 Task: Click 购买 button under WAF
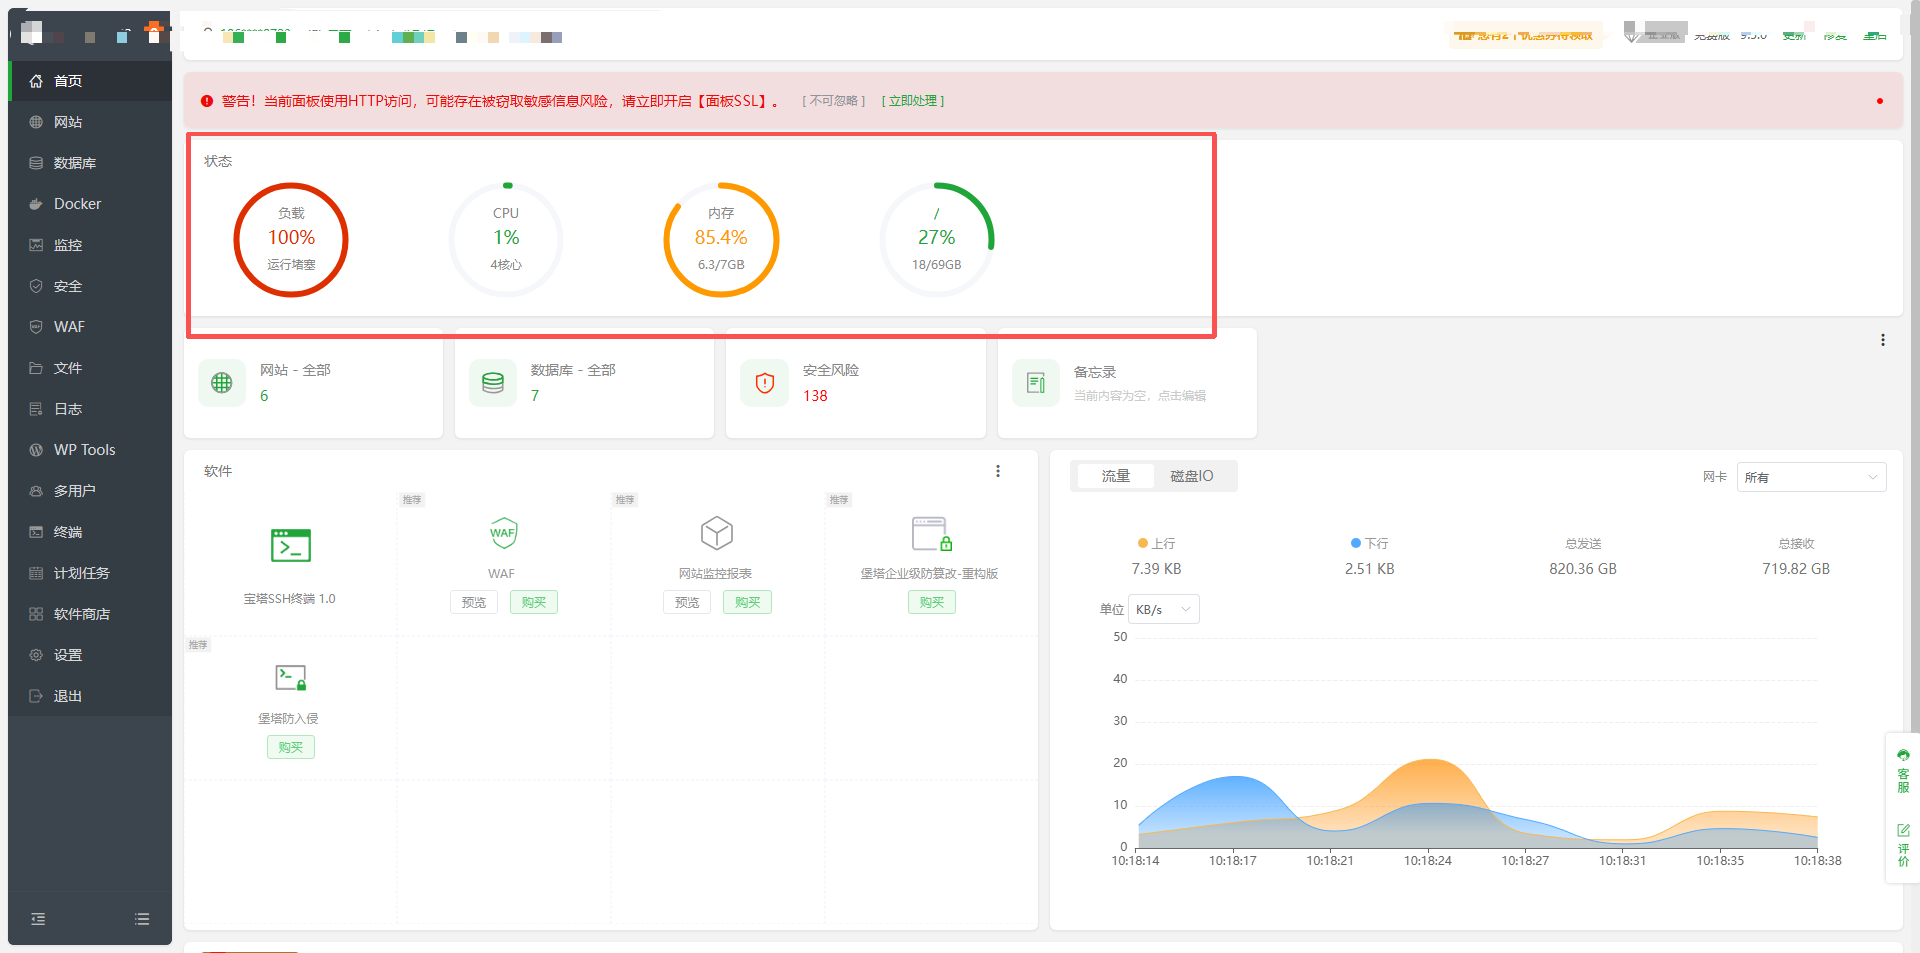(534, 602)
